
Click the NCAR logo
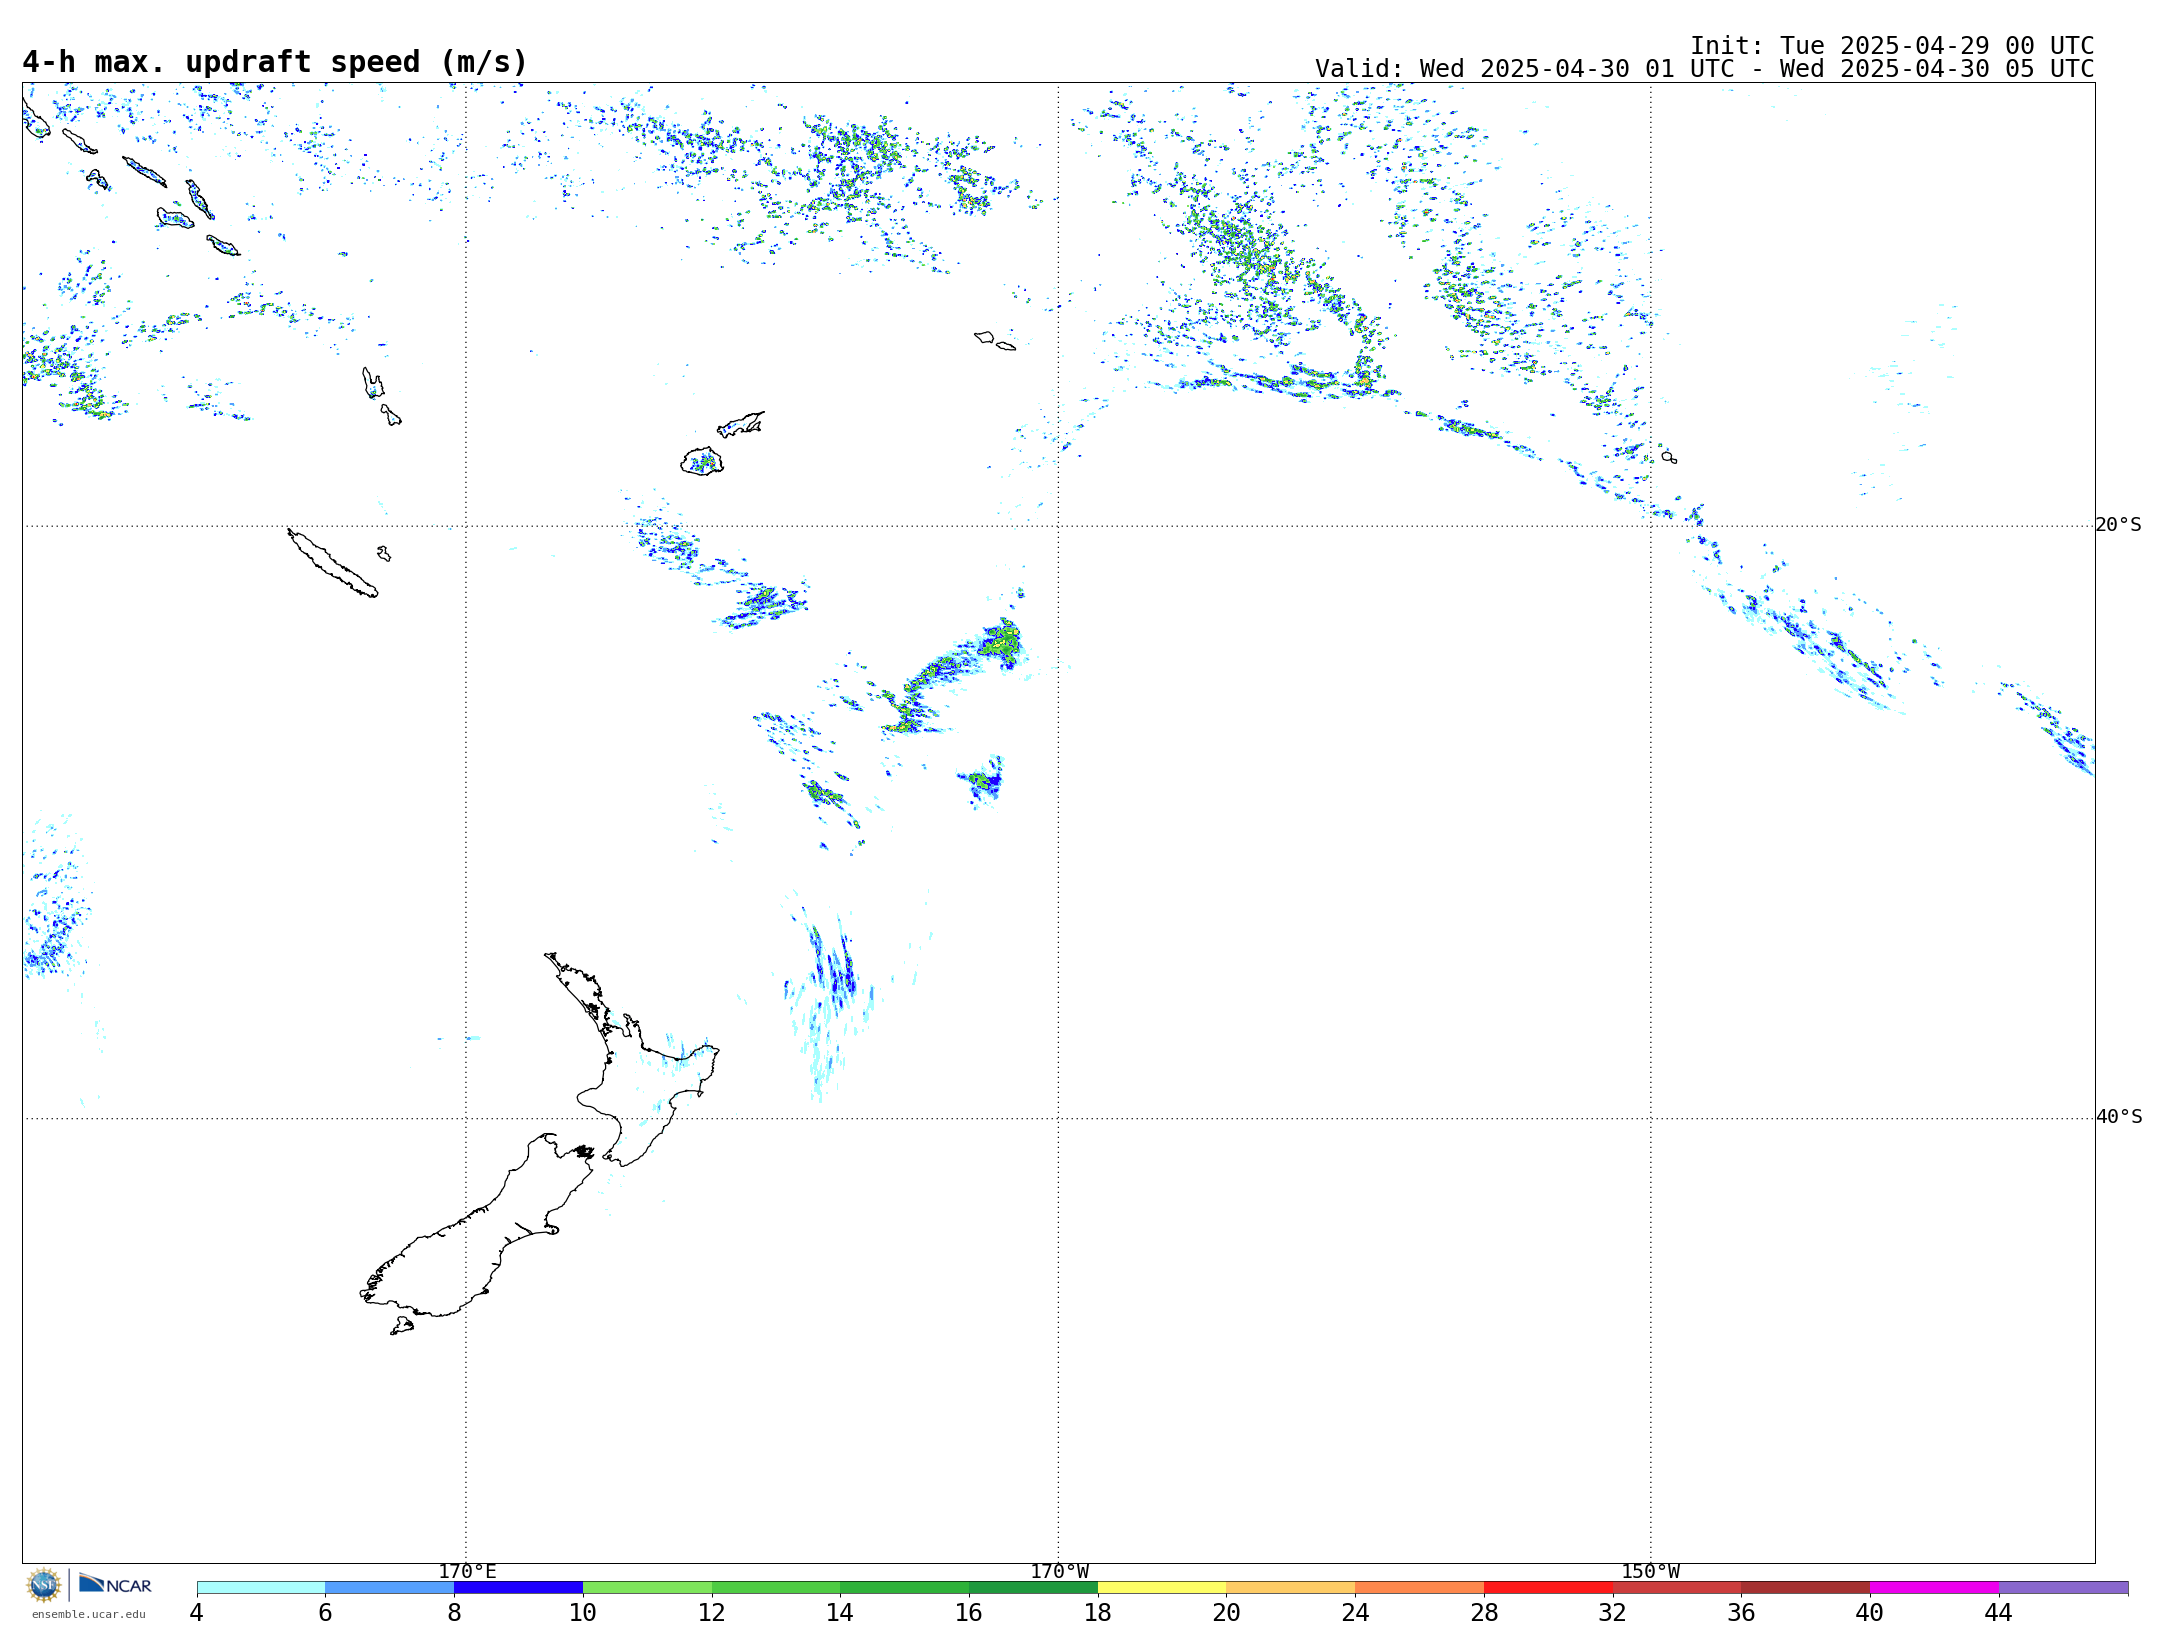click(115, 1584)
